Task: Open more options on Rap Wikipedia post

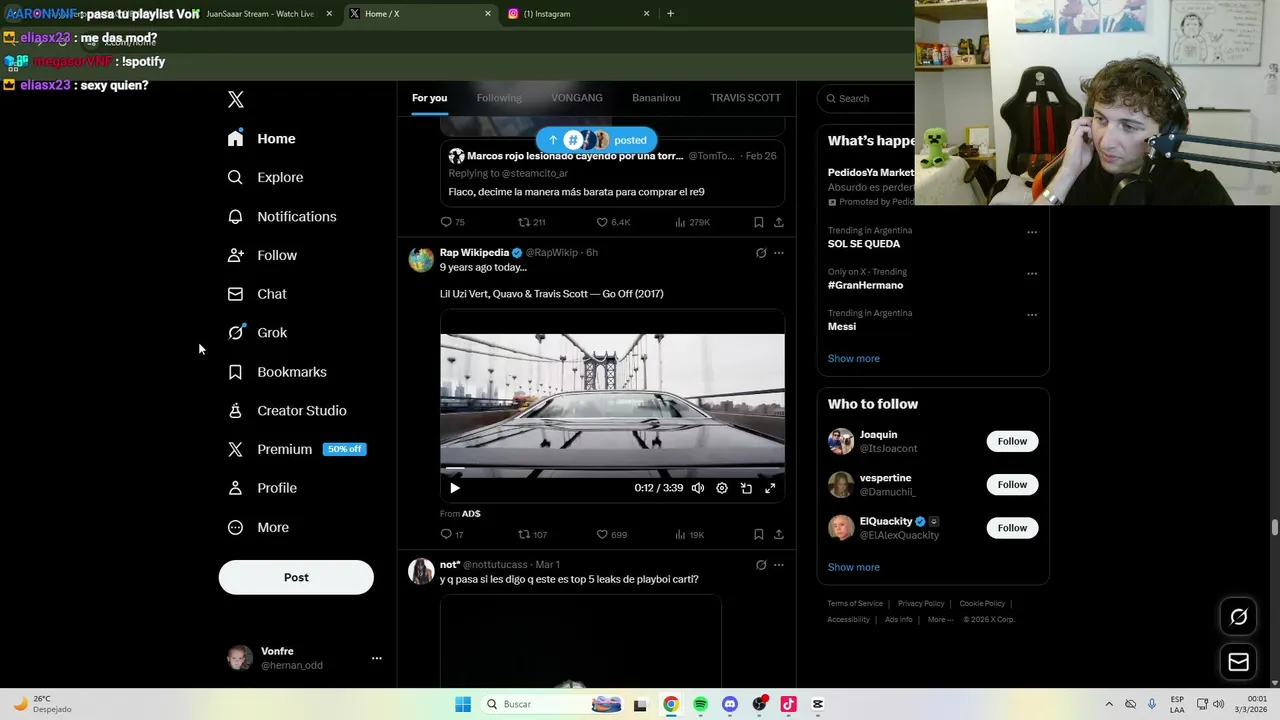Action: (x=779, y=253)
